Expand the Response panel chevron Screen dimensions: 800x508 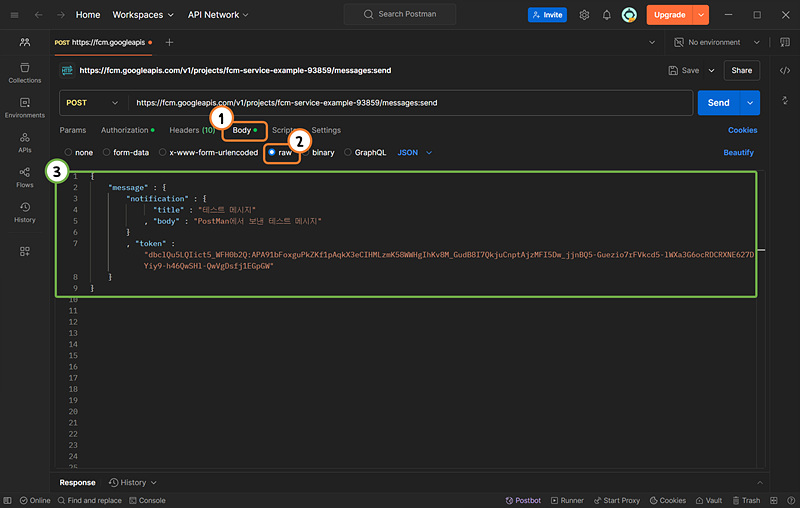tap(760, 482)
